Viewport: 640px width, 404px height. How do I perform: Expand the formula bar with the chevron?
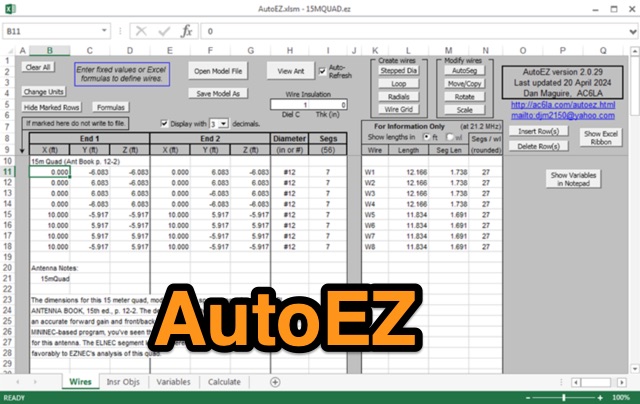[633, 31]
